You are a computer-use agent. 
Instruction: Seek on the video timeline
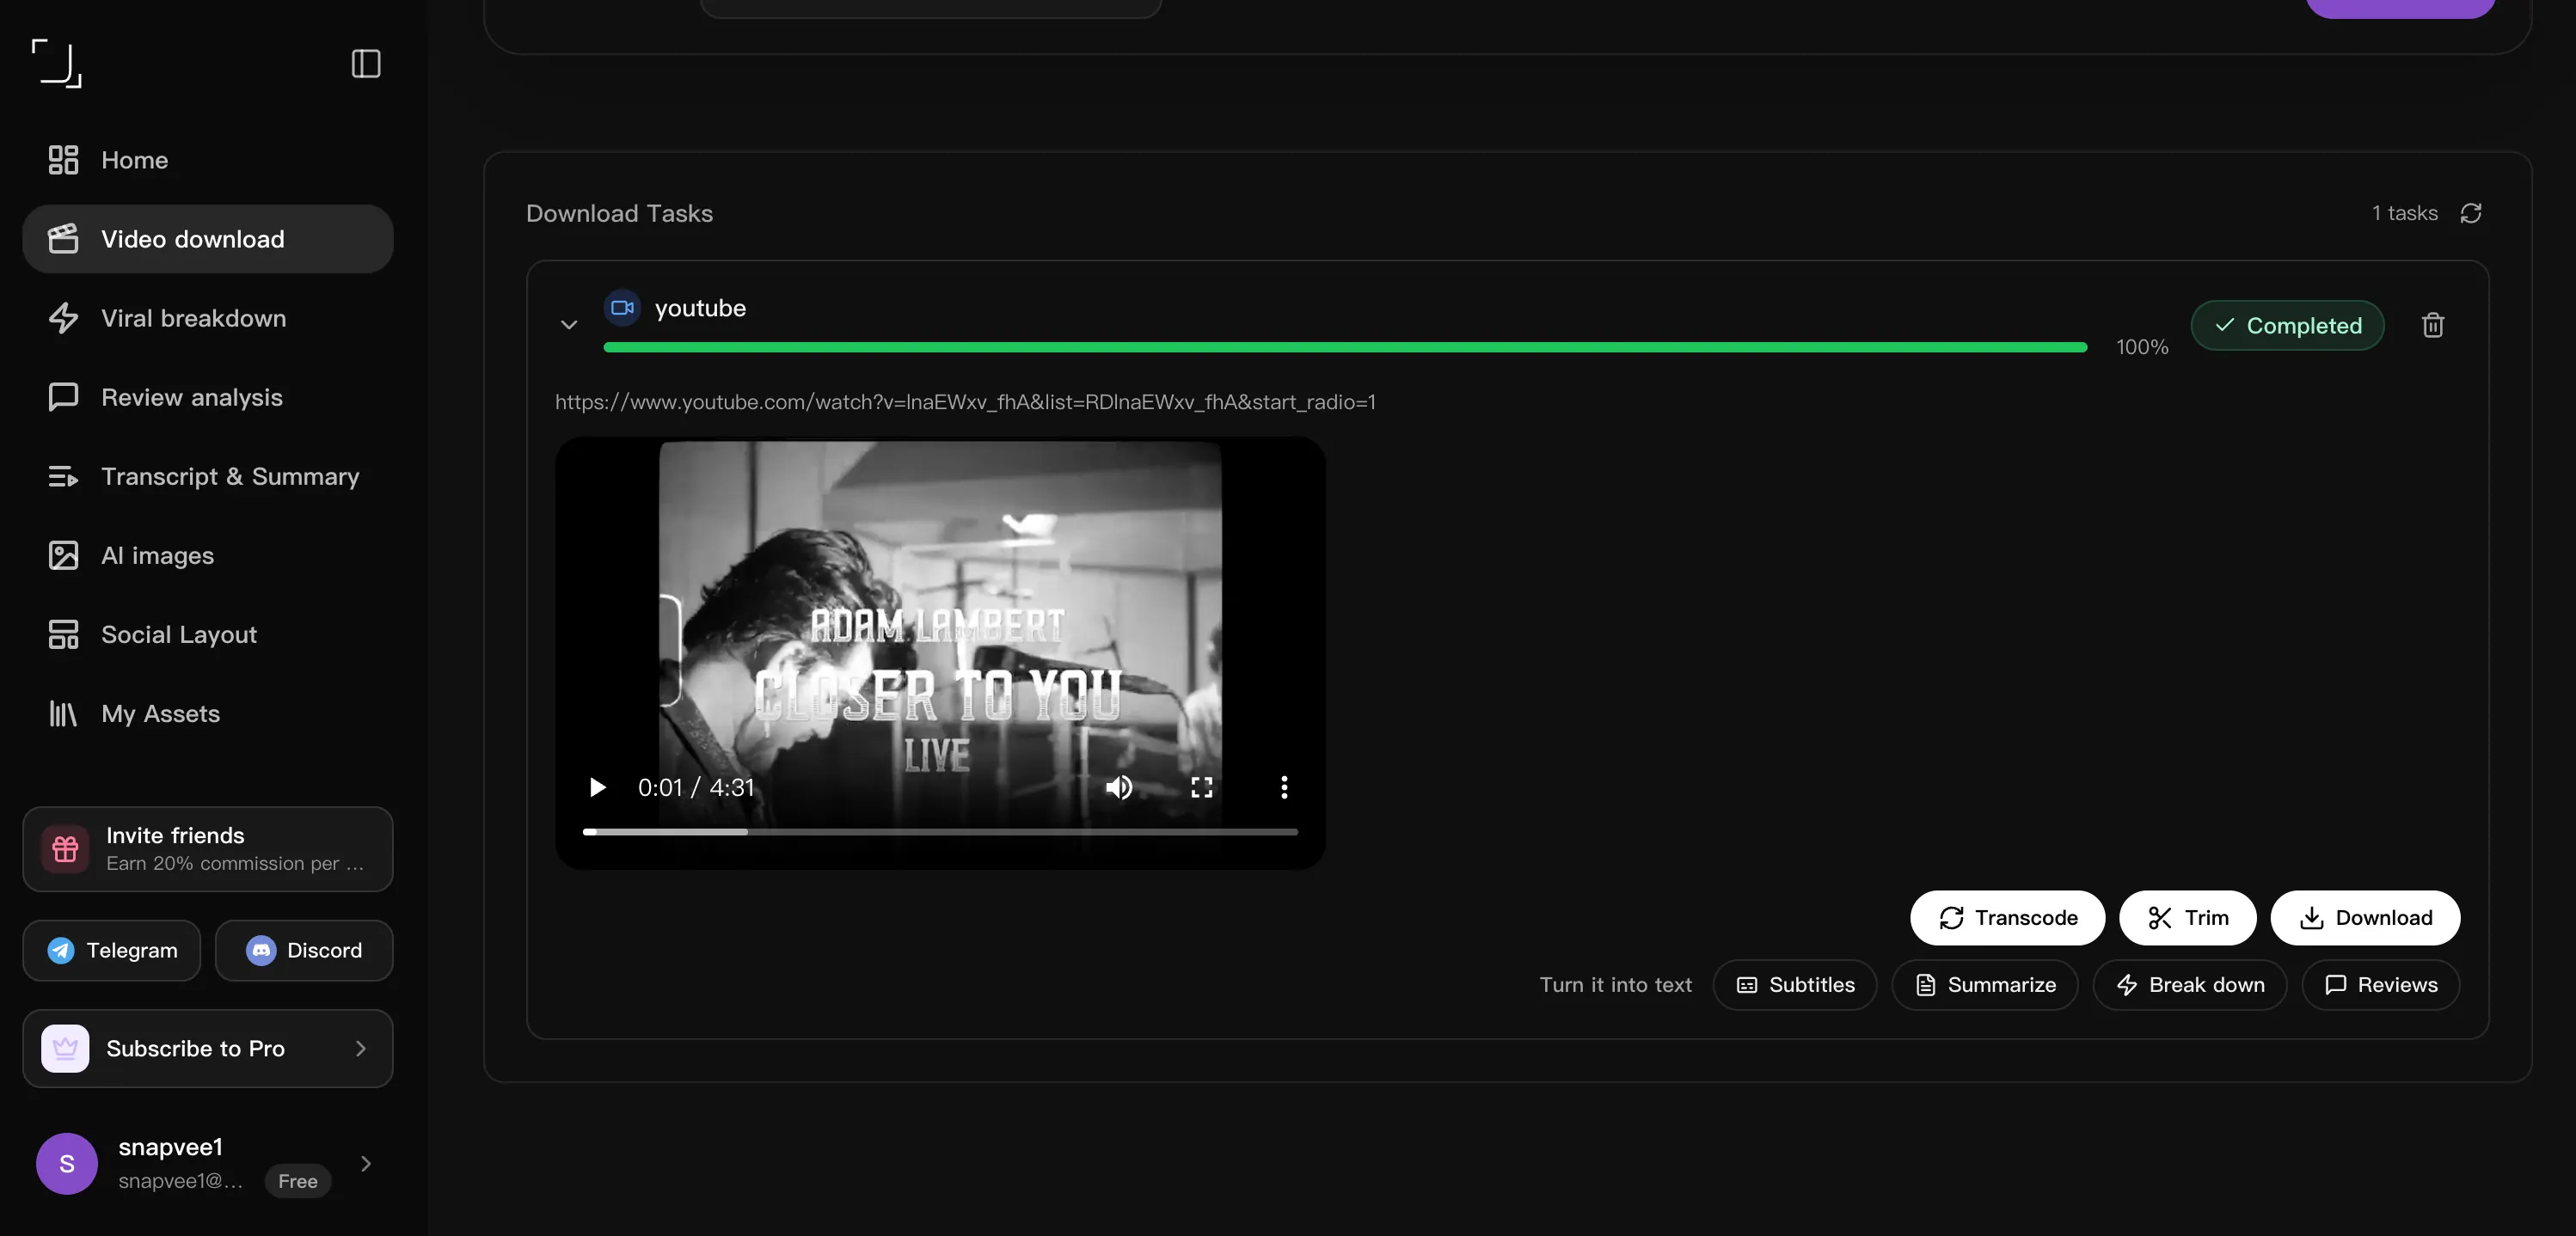940,832
